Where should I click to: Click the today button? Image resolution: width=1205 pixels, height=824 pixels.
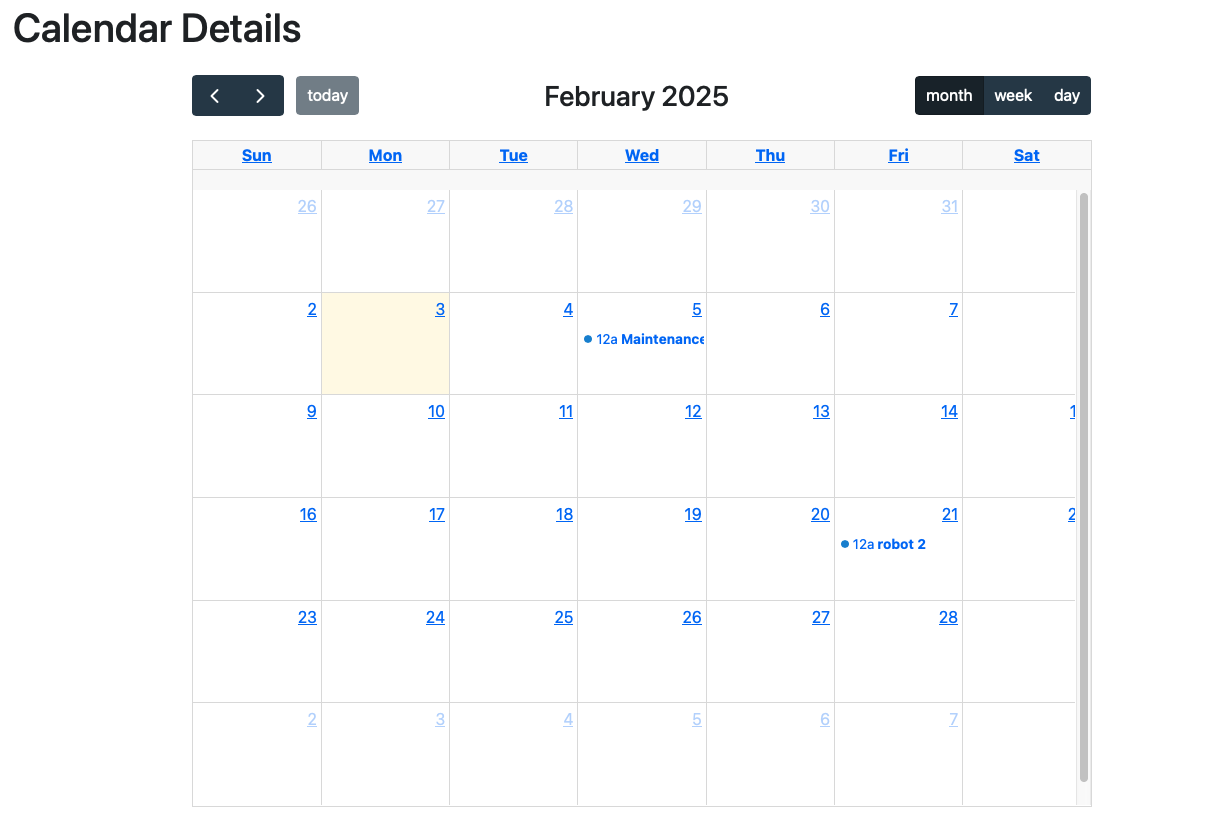(327, 96)
